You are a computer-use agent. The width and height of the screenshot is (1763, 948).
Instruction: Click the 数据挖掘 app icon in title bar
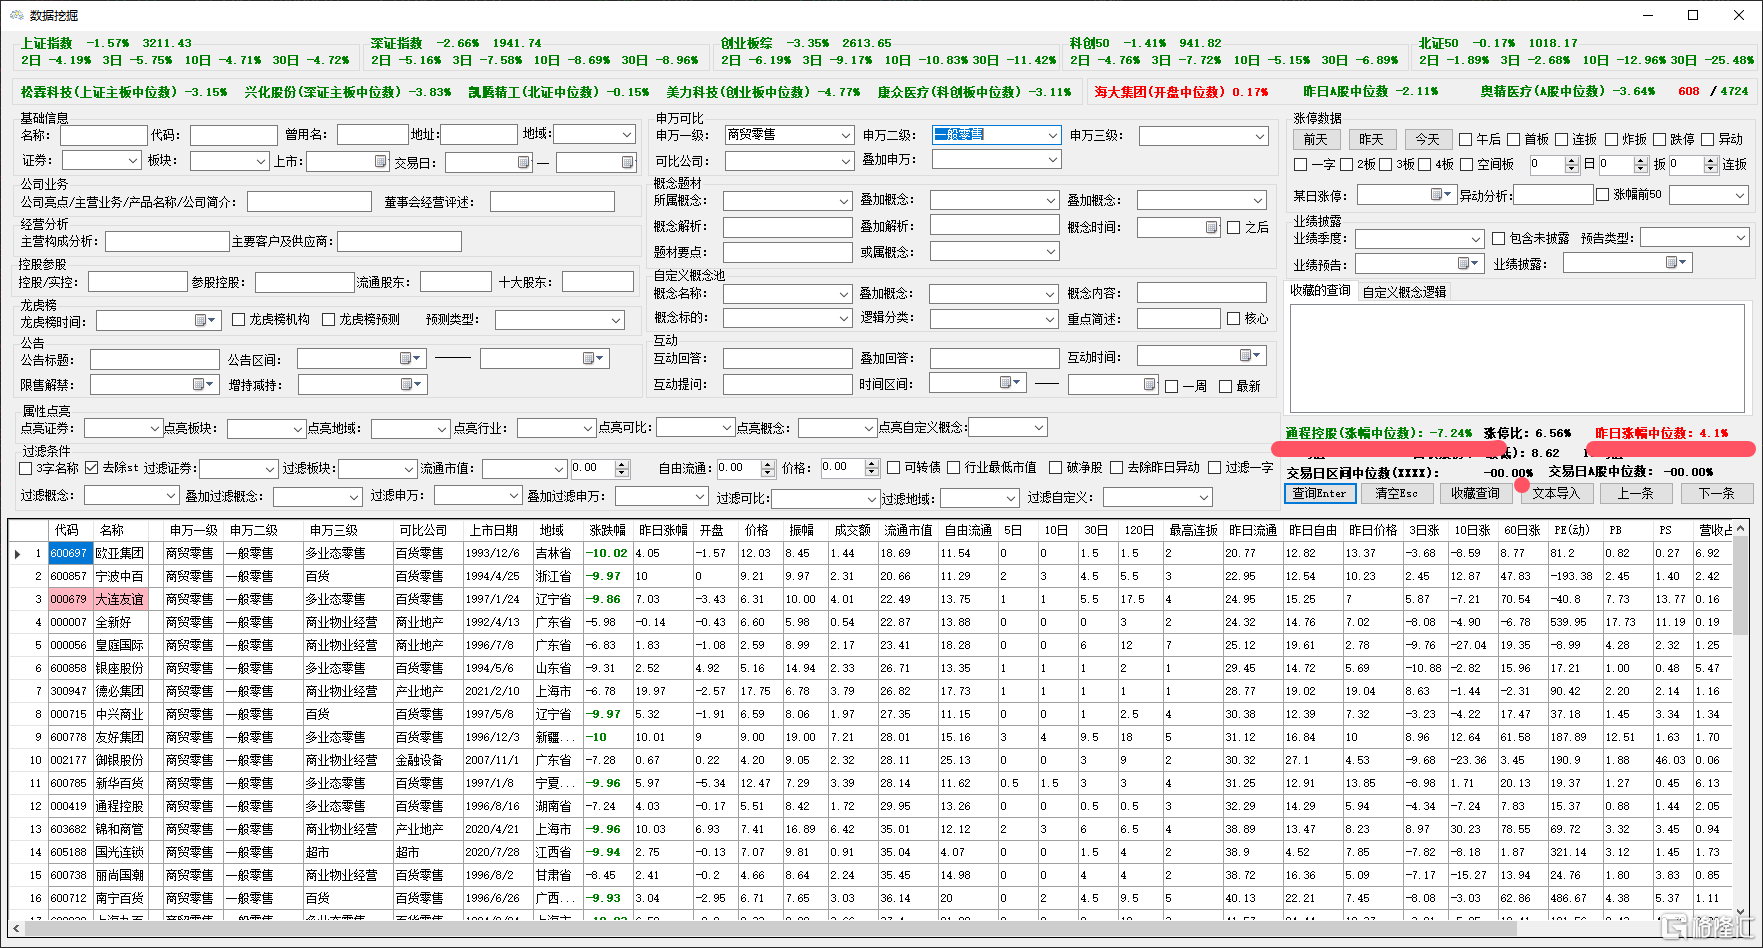(x=16, y=15)
